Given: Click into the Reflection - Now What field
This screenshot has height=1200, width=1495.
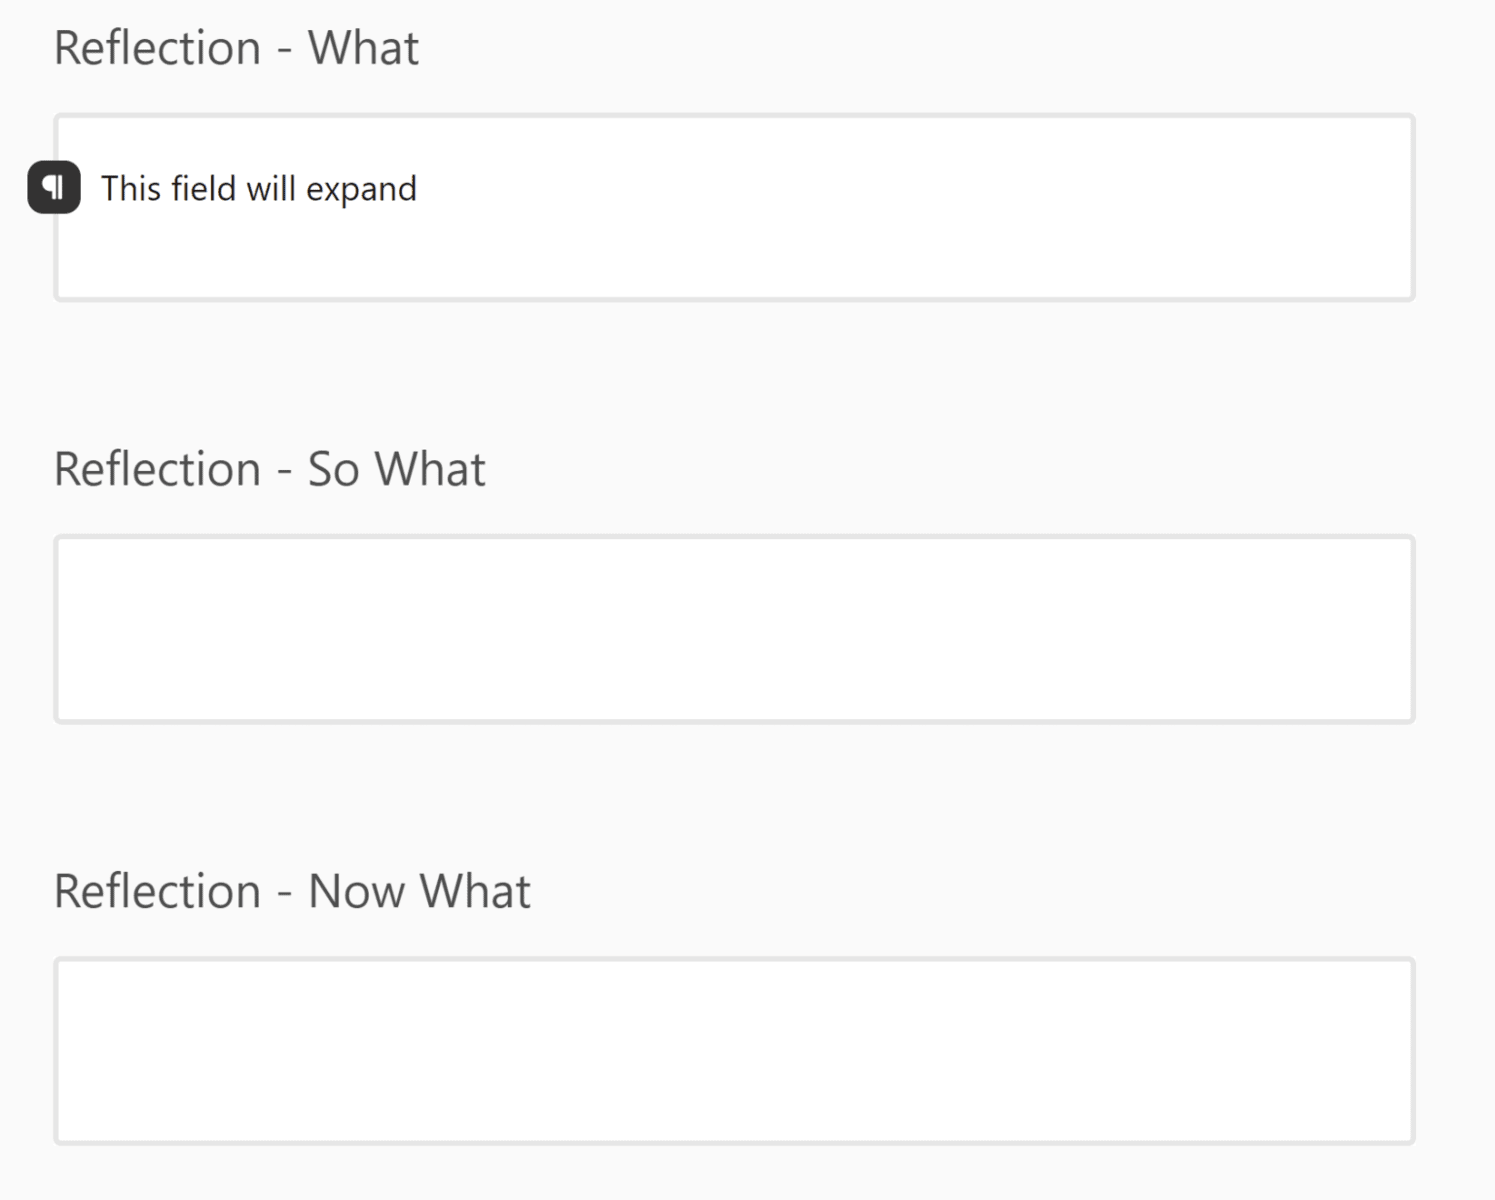Looking at the screenshot, I should click(x=734, y=1051).
